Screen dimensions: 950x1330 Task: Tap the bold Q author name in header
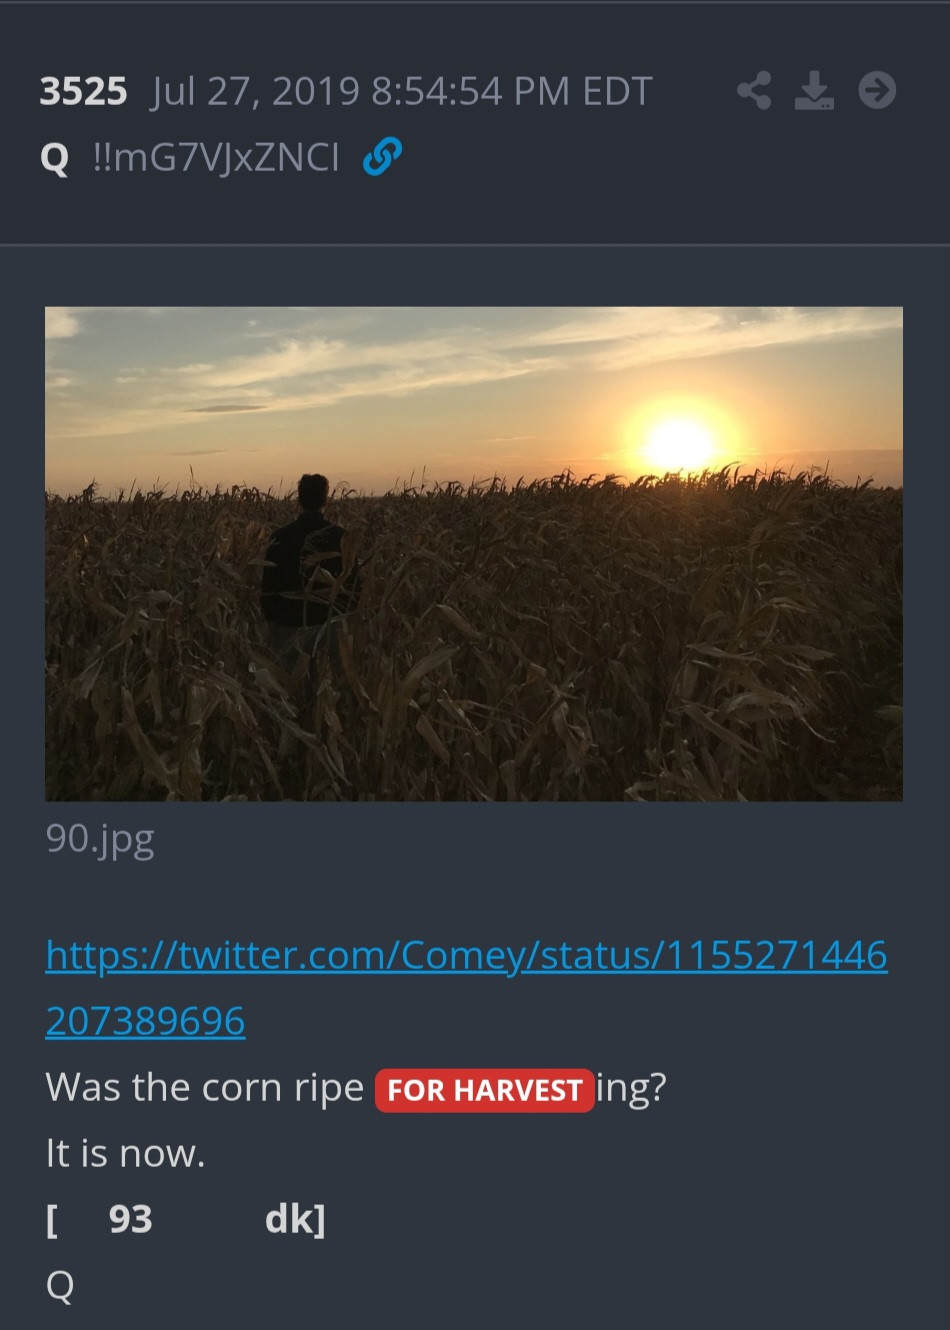(55, 158)
